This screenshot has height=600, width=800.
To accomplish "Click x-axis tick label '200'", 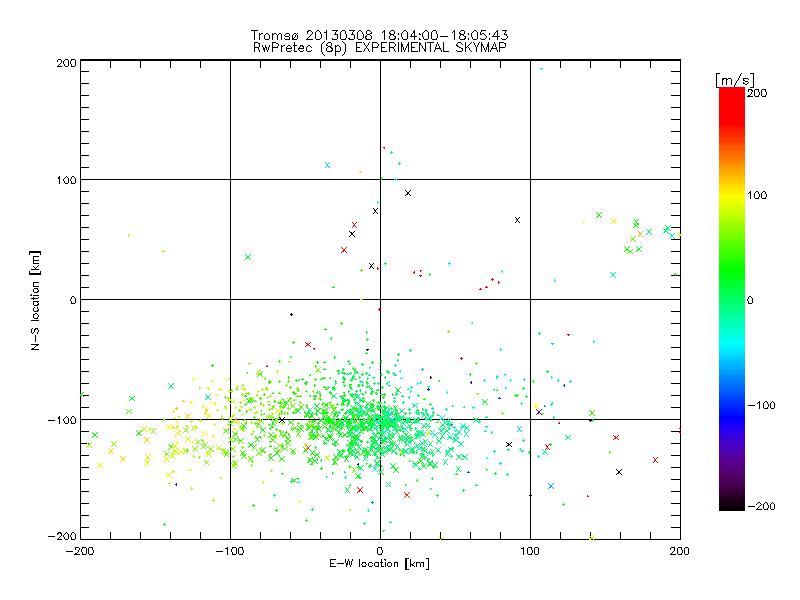I will pos(680,551).
